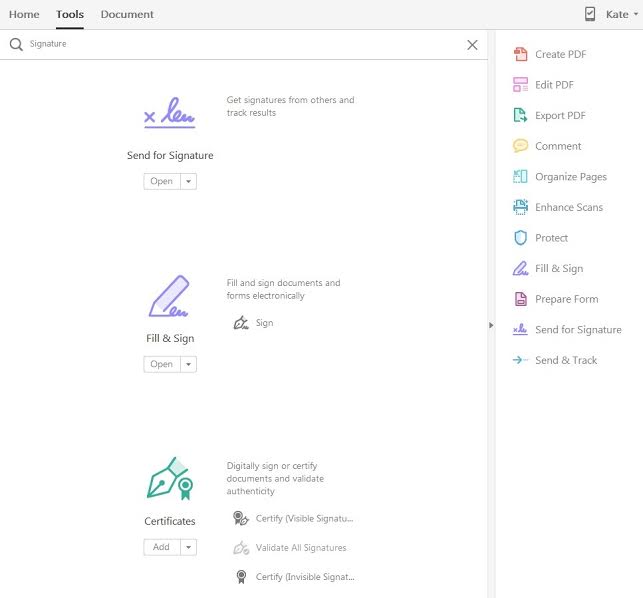Click the search magnifier icon
This screenshot has height=598, width=643.
point(16,44)
